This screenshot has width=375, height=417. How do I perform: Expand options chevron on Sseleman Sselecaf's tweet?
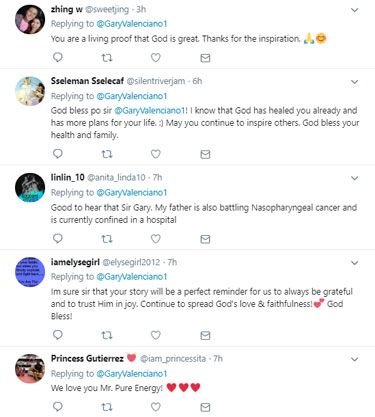tap(354, 82)
